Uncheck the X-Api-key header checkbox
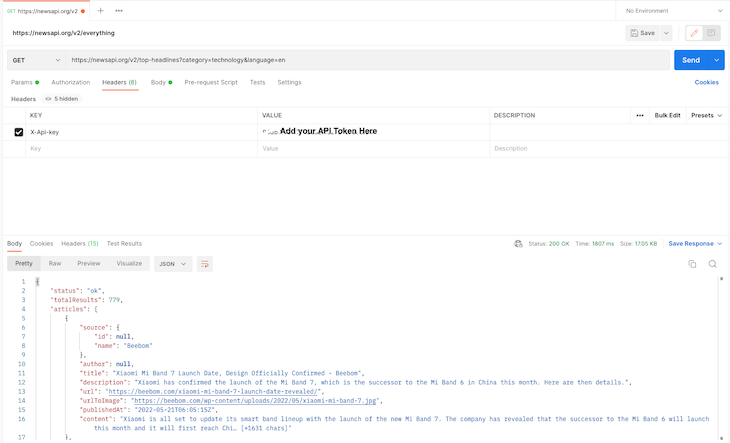Screen dimensions: 730x443 coord(19,132)
